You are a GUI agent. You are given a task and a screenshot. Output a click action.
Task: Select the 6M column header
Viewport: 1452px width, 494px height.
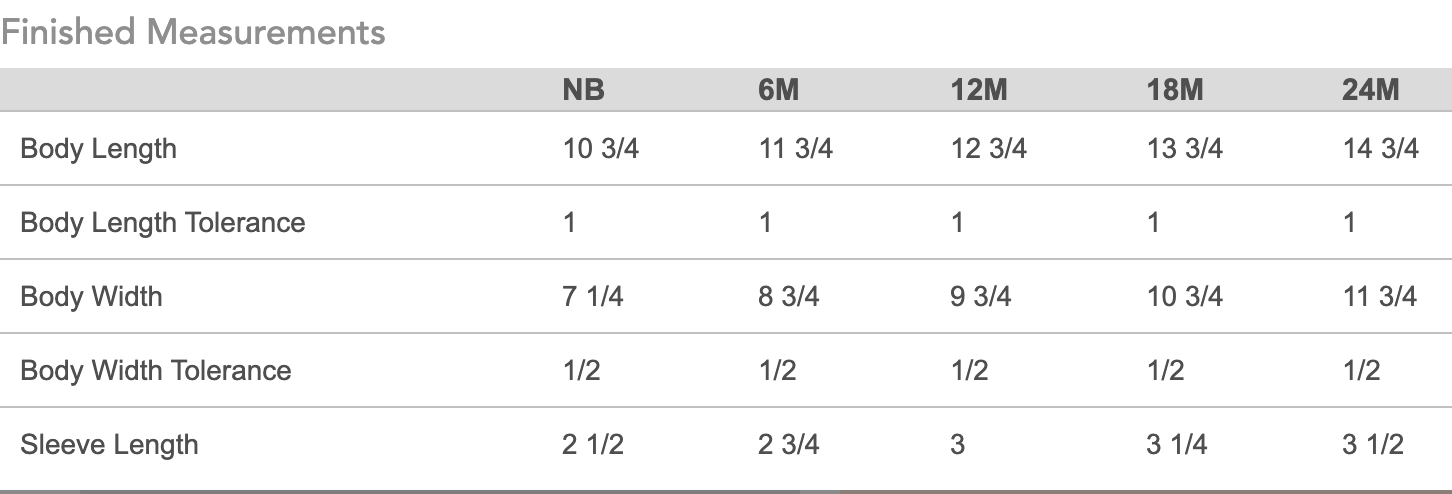pos(778,91)
